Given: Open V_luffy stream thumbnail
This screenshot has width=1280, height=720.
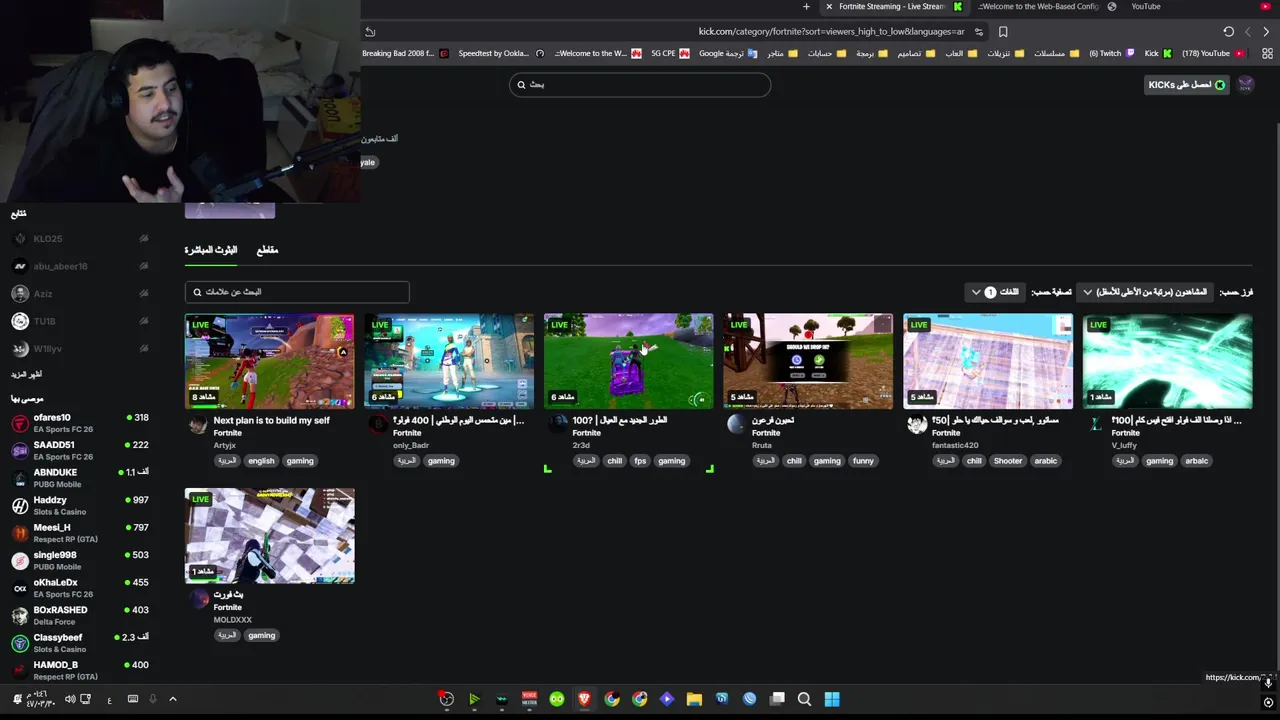Looking at the screenshot, I should pyautogui.click(x=1167, y=361).
